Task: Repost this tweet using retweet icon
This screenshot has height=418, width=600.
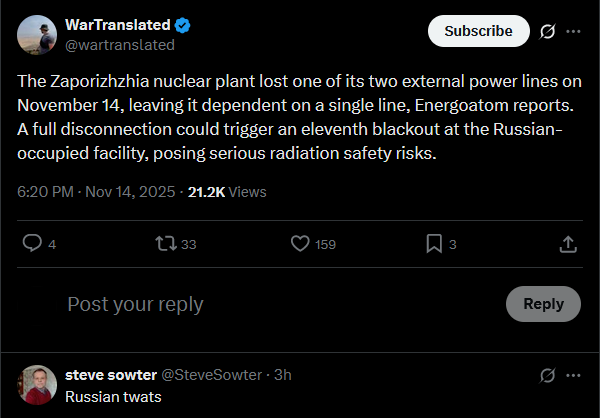Action: (x=166, y=243)
